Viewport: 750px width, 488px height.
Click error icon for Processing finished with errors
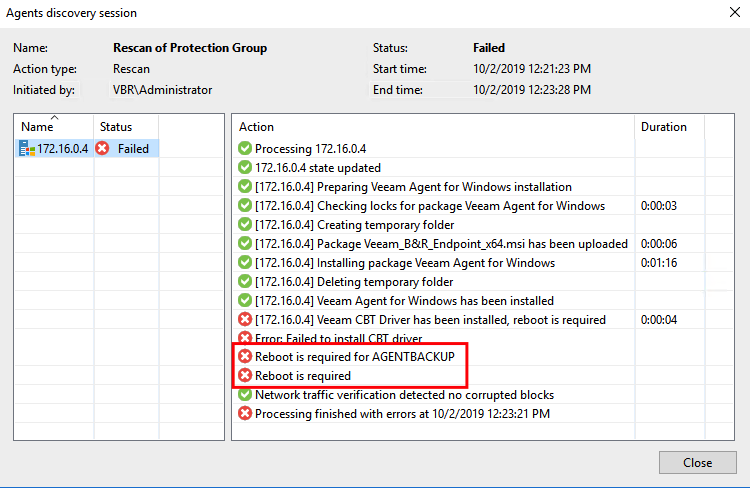(x=245, y=414)
